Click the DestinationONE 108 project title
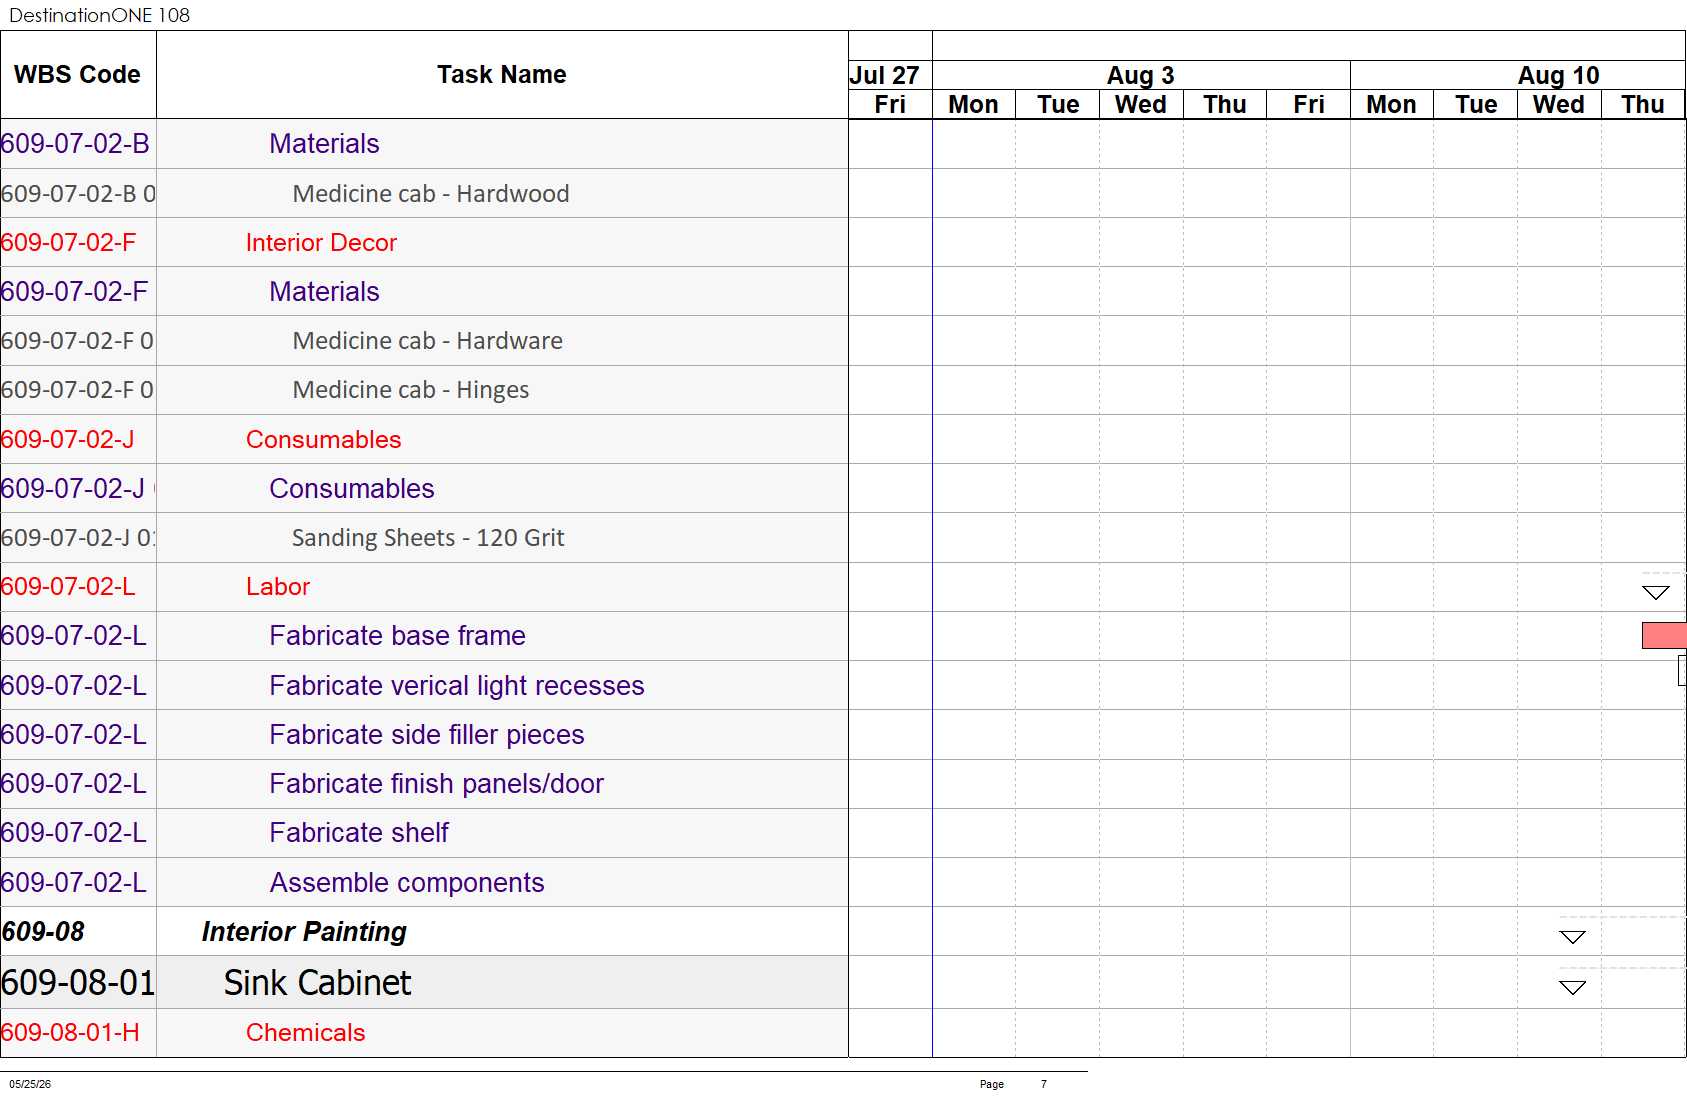Viewport: 1687px width, 1097px height. (x=99, y=15)
